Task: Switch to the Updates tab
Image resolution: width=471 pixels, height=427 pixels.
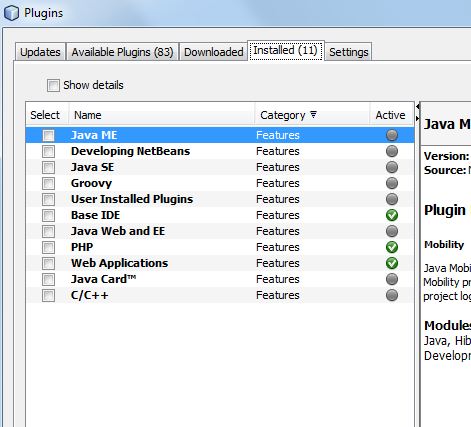Action: pos(40,52)
